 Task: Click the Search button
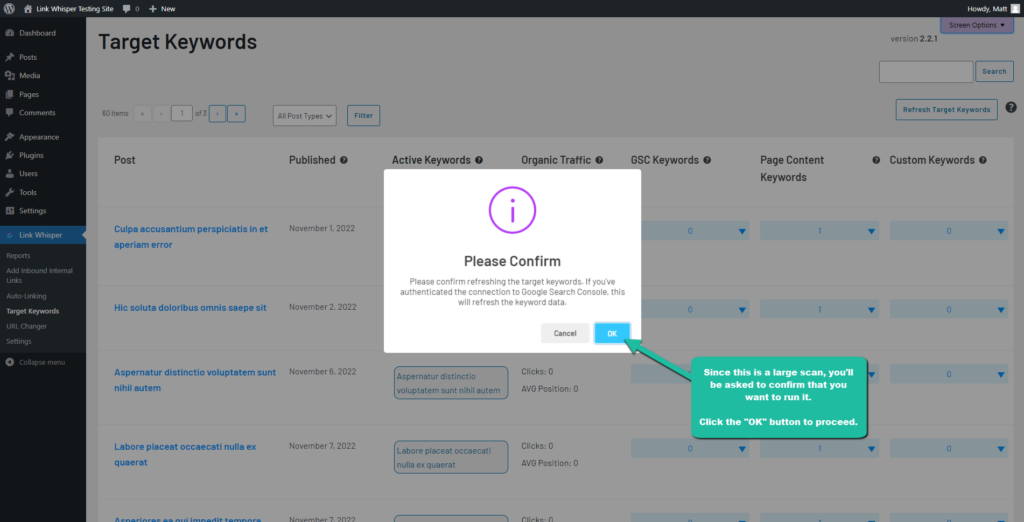(994, 71)
